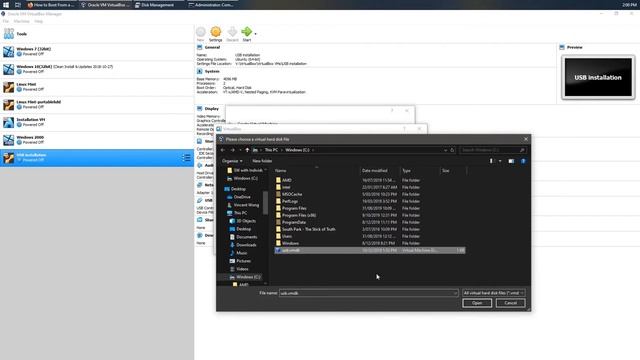Open the view options dropdown arrow

tap(500, 161)
